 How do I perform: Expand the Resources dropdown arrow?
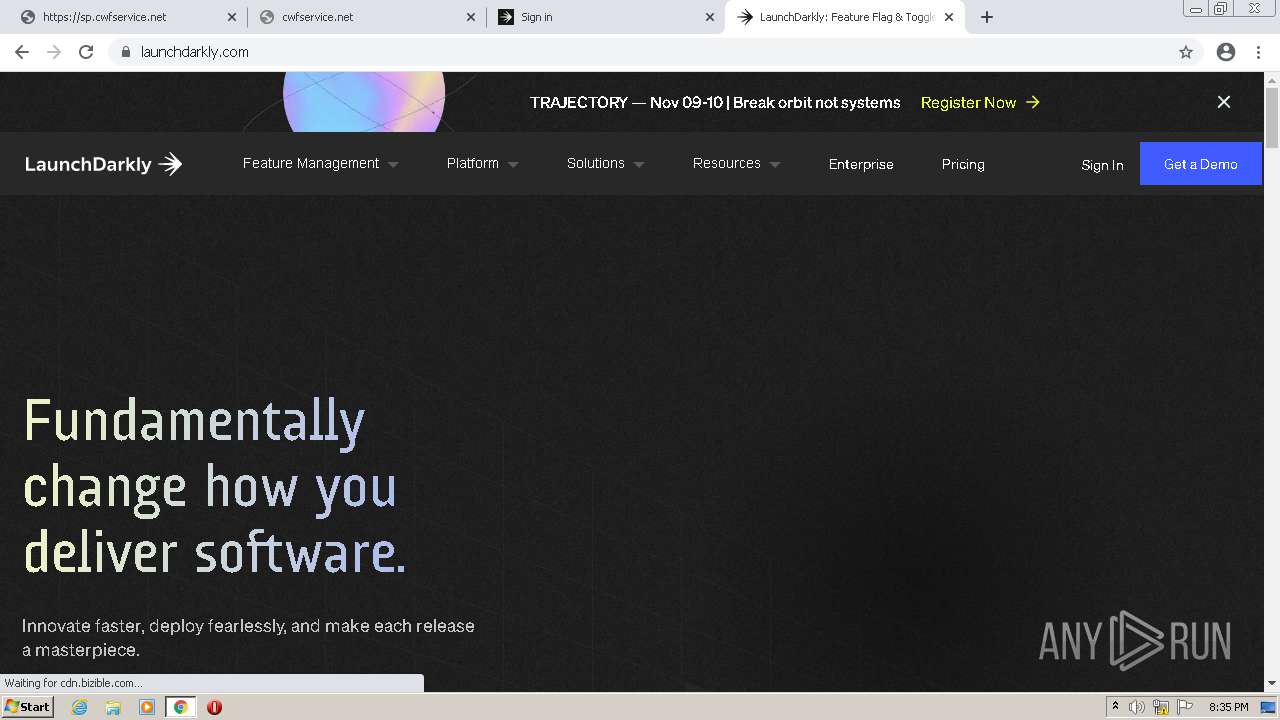click(x=775, y=164)
